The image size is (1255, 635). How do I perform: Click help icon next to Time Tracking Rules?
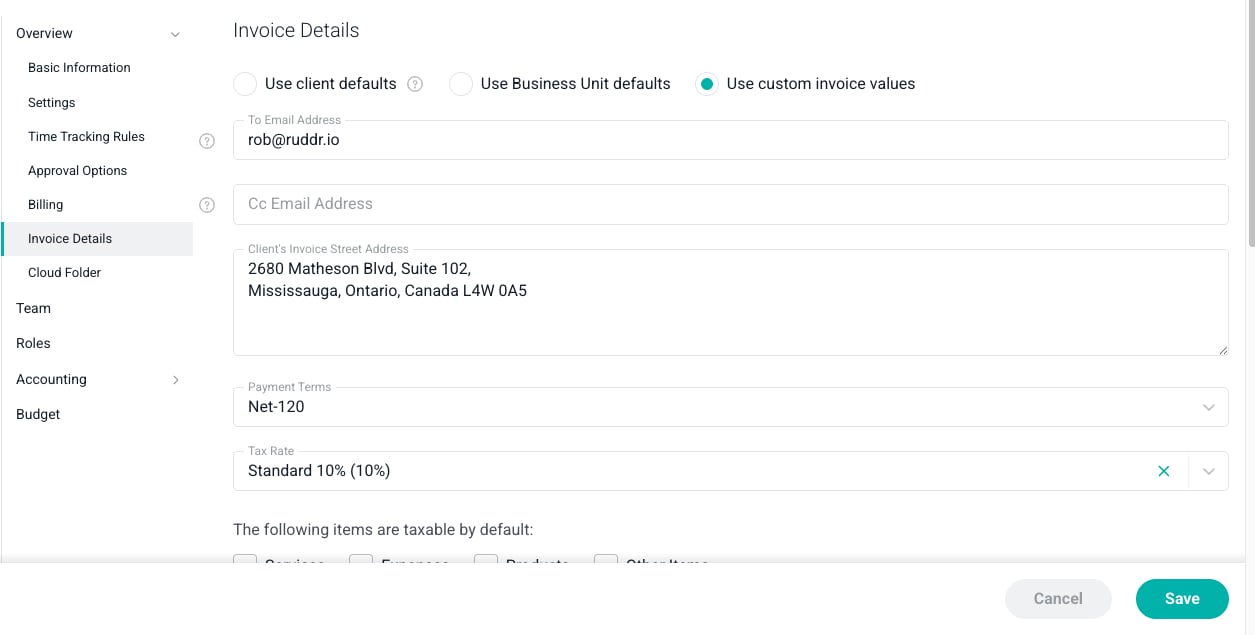coord(207,141)
